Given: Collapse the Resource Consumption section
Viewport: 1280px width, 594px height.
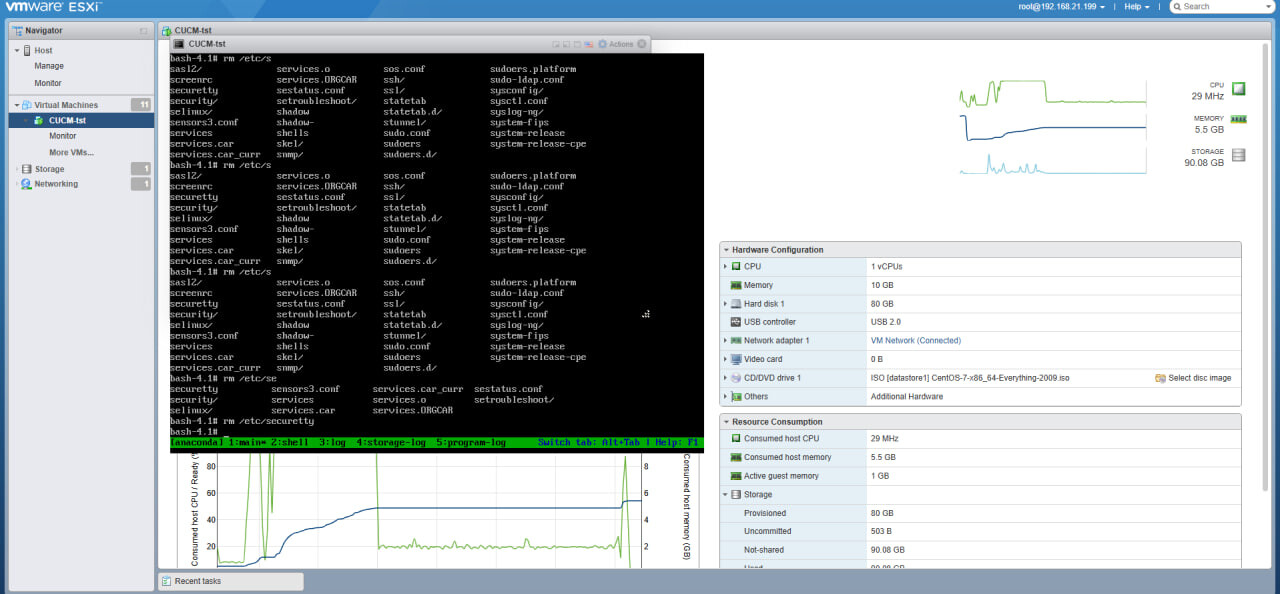Looking at the screenshot, I should point(726,422).
